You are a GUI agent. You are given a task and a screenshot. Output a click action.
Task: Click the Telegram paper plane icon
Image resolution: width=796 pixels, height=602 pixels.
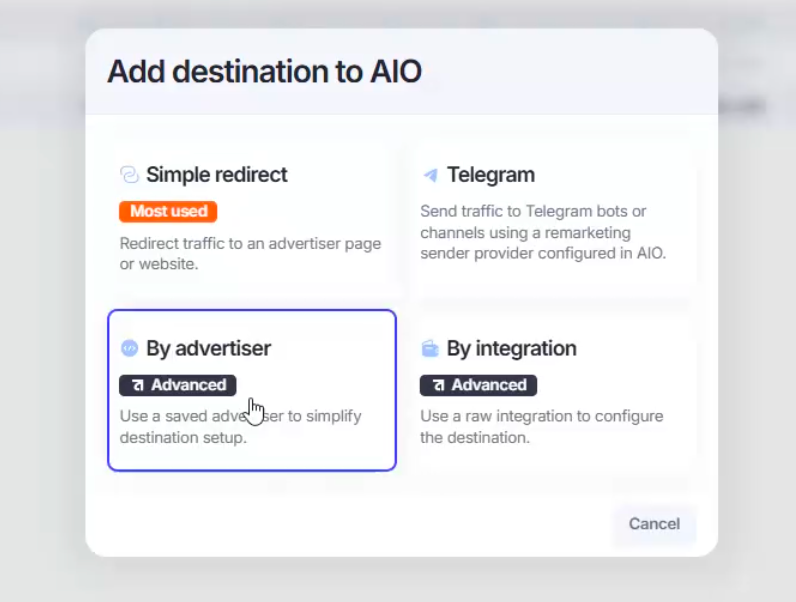[430, 175]
